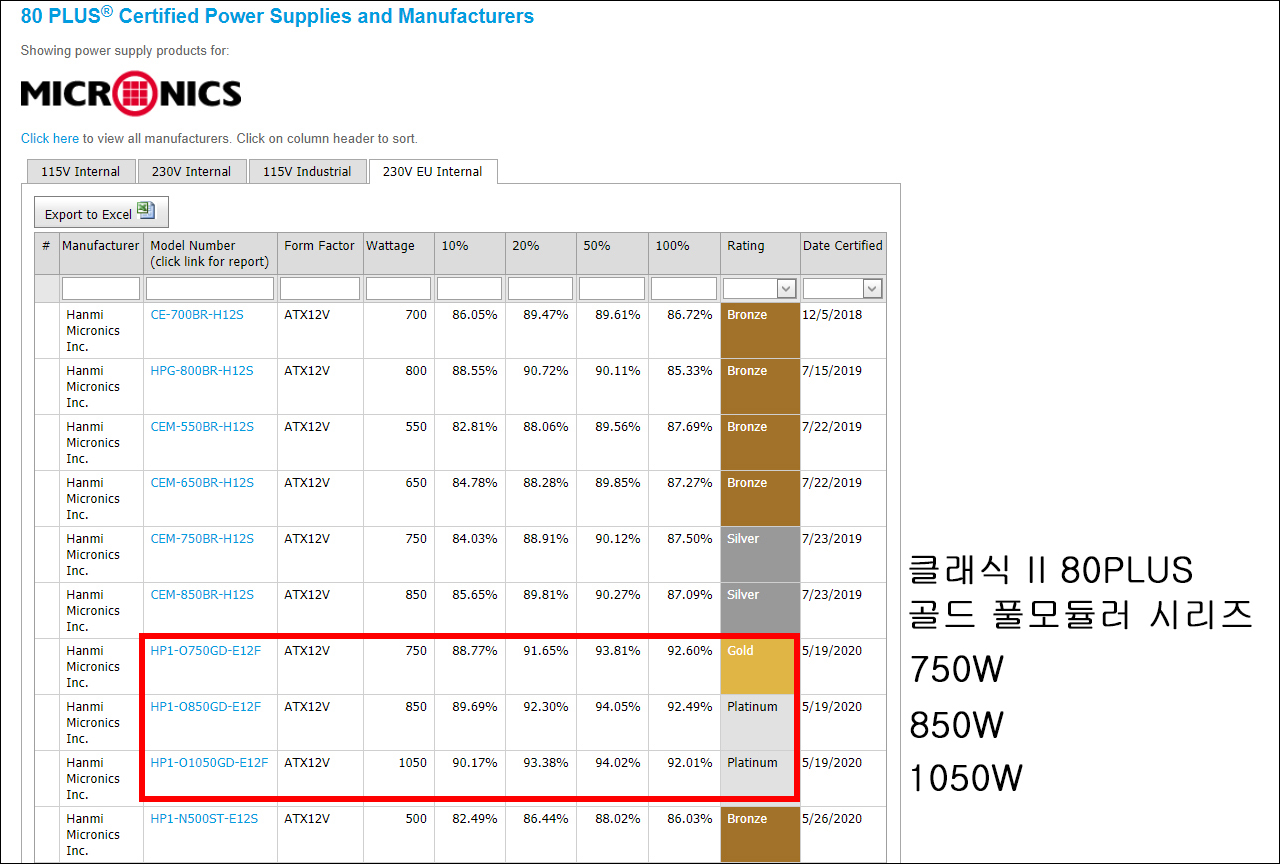Sort table by Date Certified header
Viewport: 1280px width, 864px height.
(x=842, y=246)
